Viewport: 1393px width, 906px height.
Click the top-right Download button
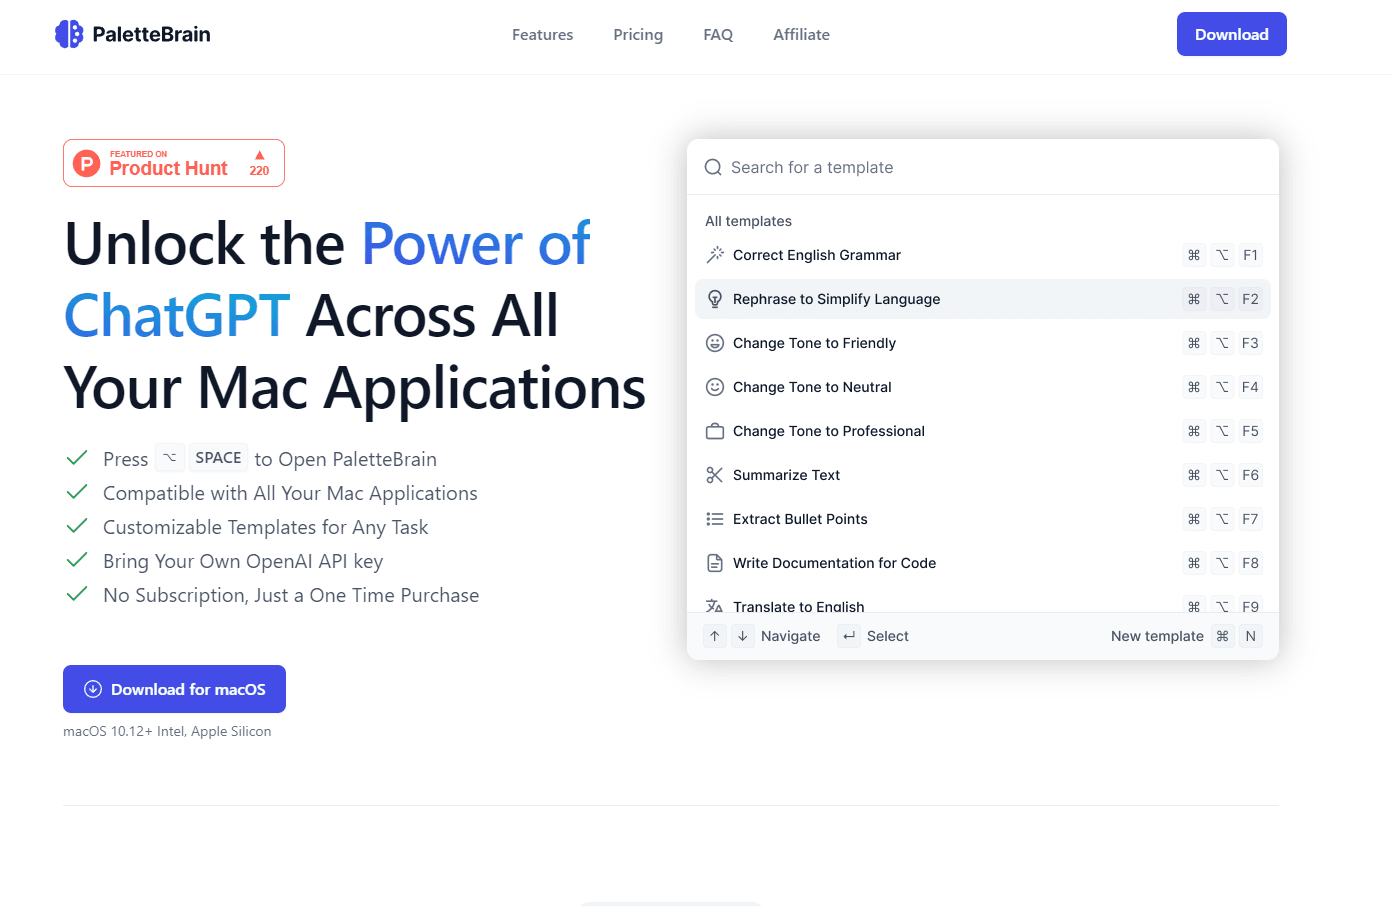pyautogui.click(x=1231, y=34)
